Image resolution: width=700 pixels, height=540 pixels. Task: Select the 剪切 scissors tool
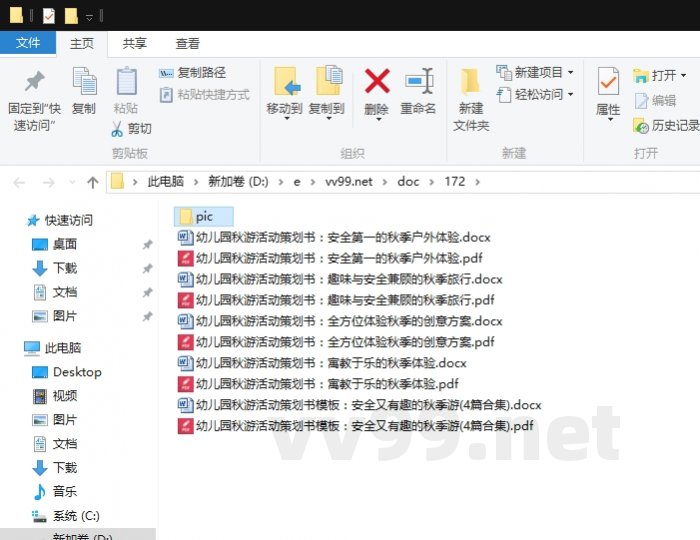[131, 129]
